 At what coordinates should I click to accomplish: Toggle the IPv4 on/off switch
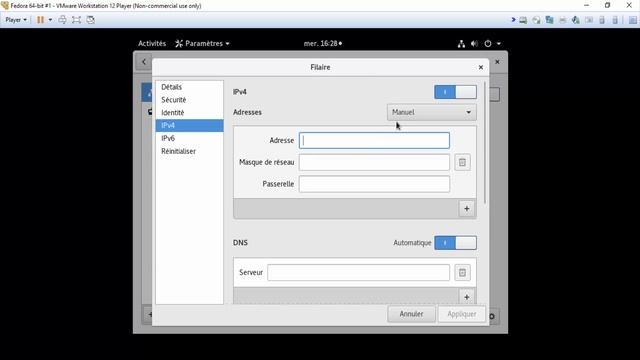point(455,92)
